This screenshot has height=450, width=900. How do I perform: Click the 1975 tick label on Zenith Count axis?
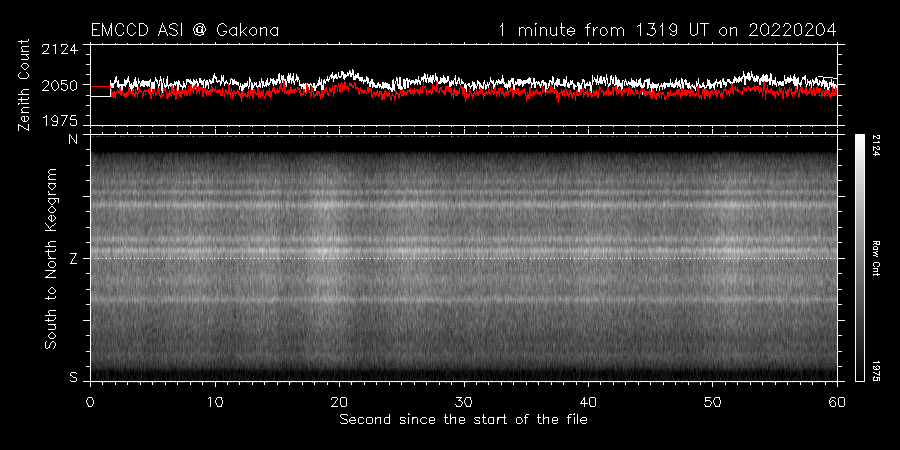(x=60, y=121)
